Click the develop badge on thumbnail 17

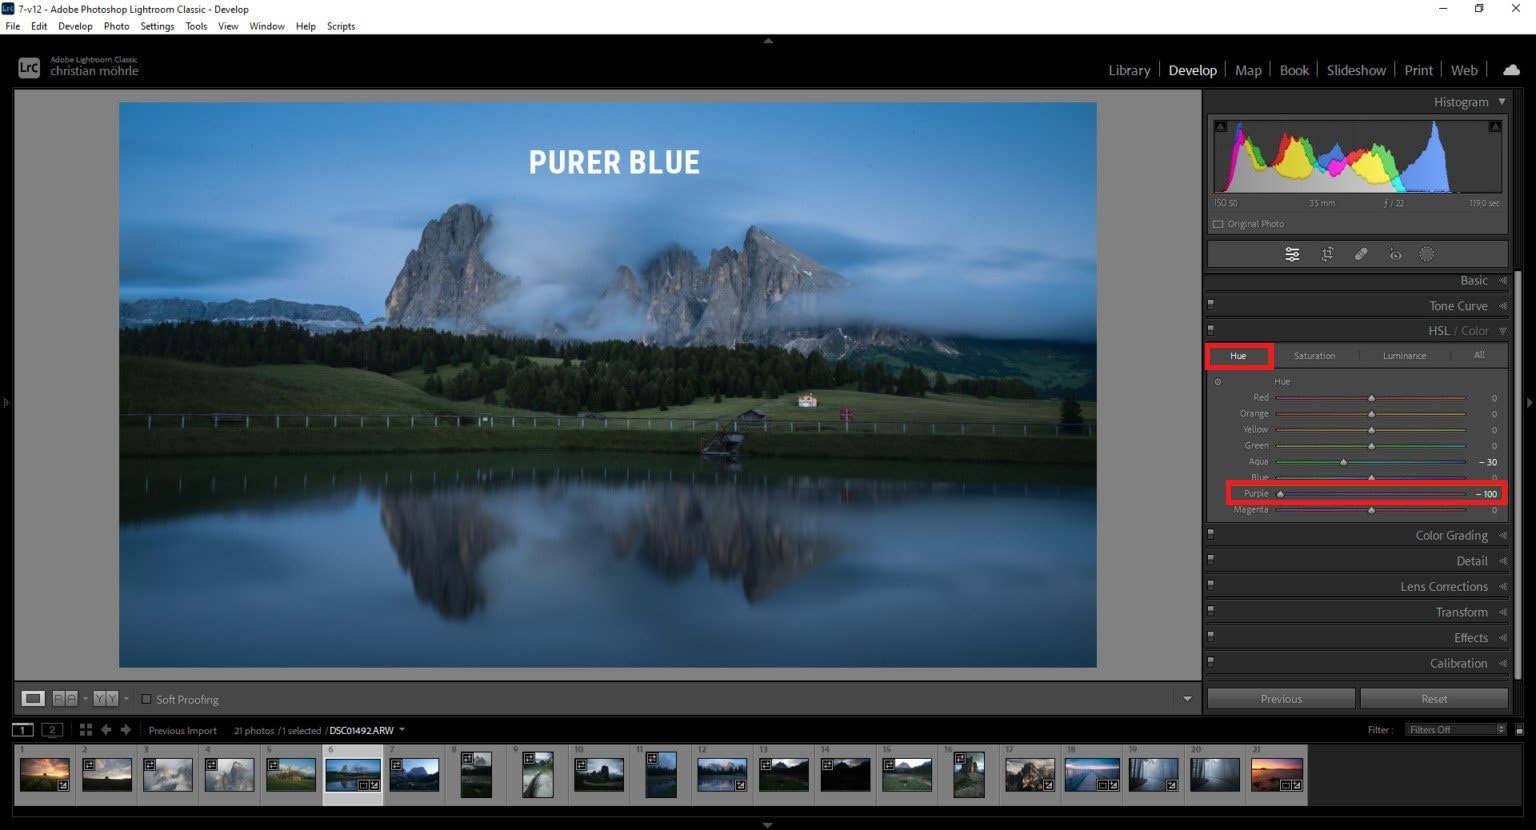tap(1048, 786)
